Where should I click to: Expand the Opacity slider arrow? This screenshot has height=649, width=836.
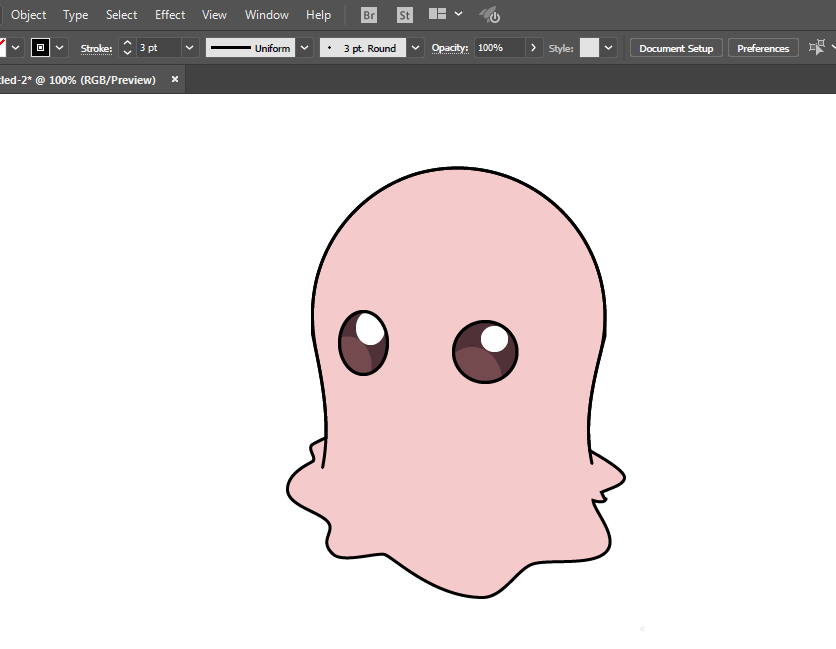(534, 48)
